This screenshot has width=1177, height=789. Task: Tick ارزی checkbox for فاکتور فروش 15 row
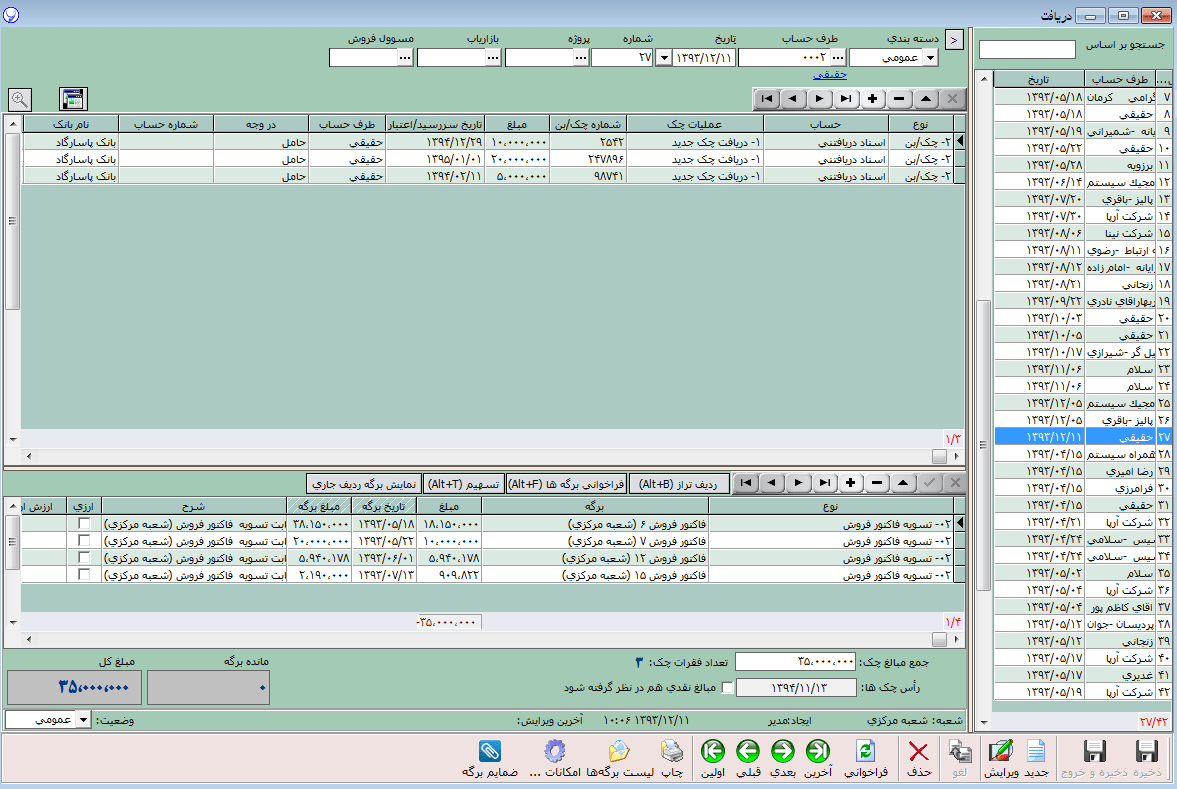click(85, 574)
